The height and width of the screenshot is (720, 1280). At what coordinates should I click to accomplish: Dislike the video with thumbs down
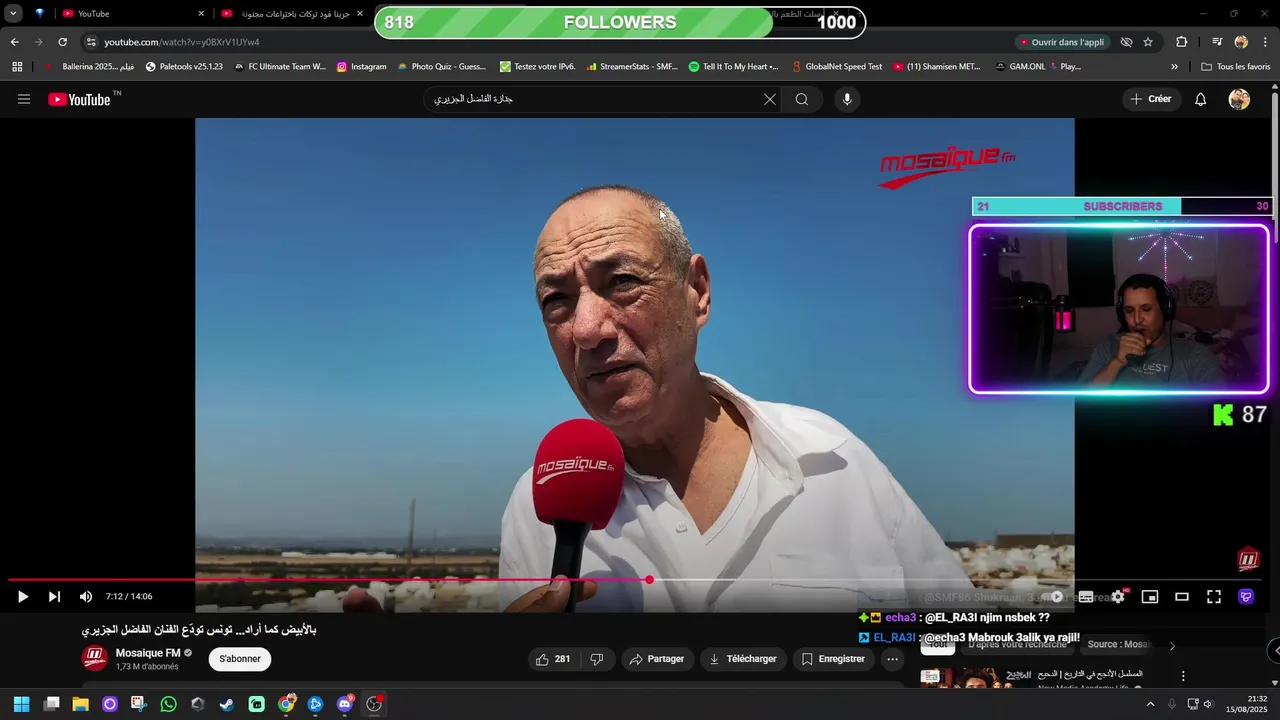pyautogui.click(x=597, y=659)
